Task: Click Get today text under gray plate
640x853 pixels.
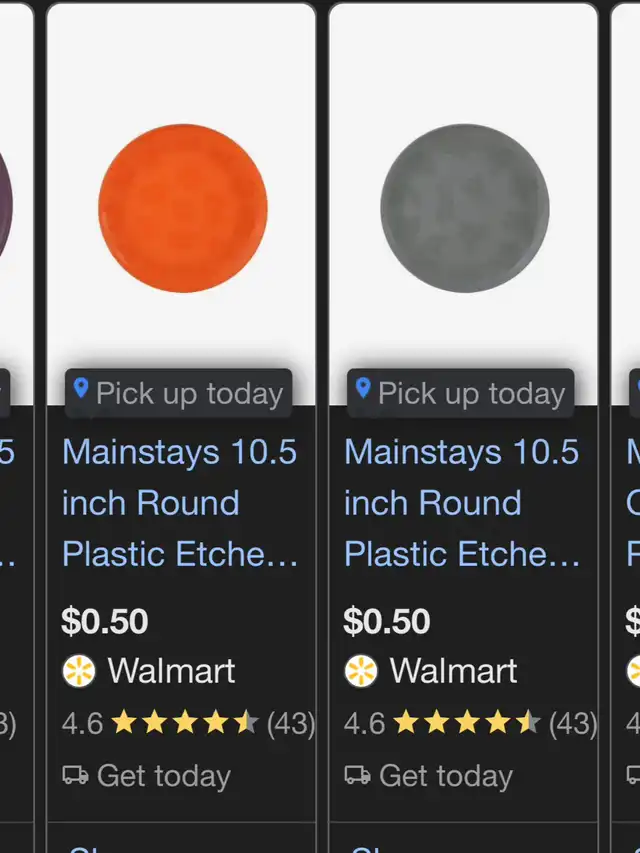Action: pyautogui.click(x=445, y=775)
